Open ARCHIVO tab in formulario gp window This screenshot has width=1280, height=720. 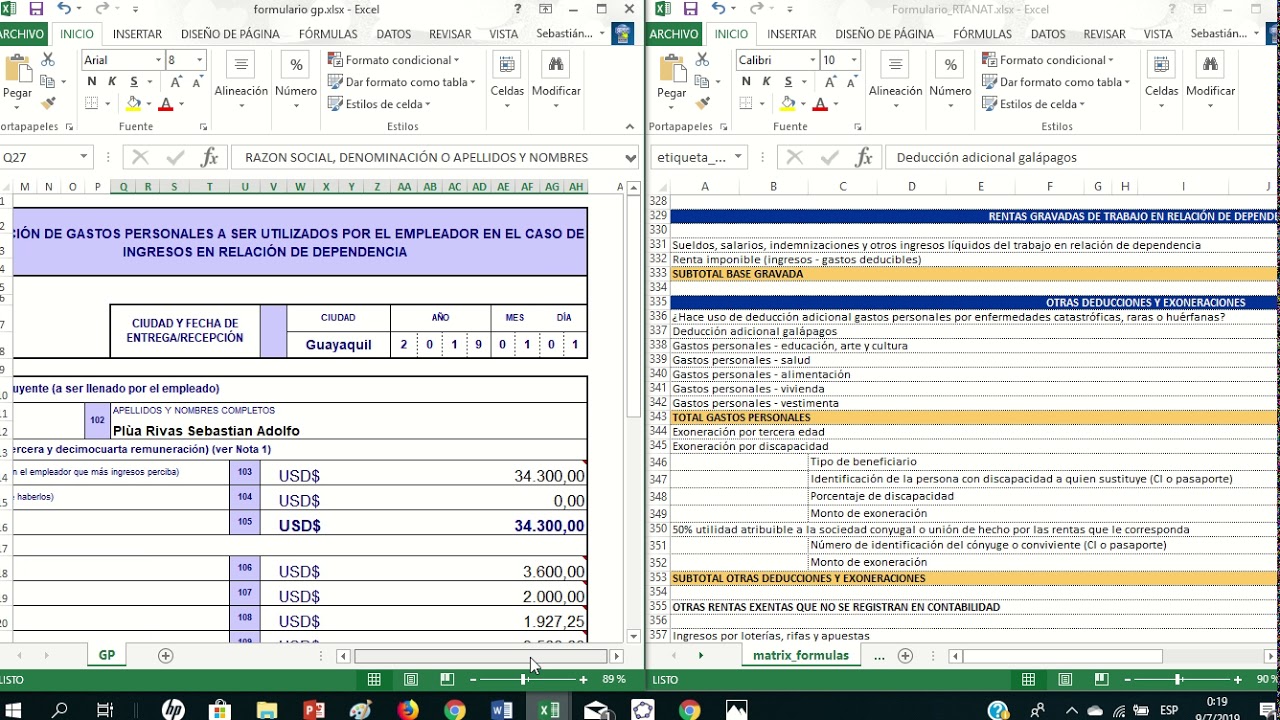[23, 33]
